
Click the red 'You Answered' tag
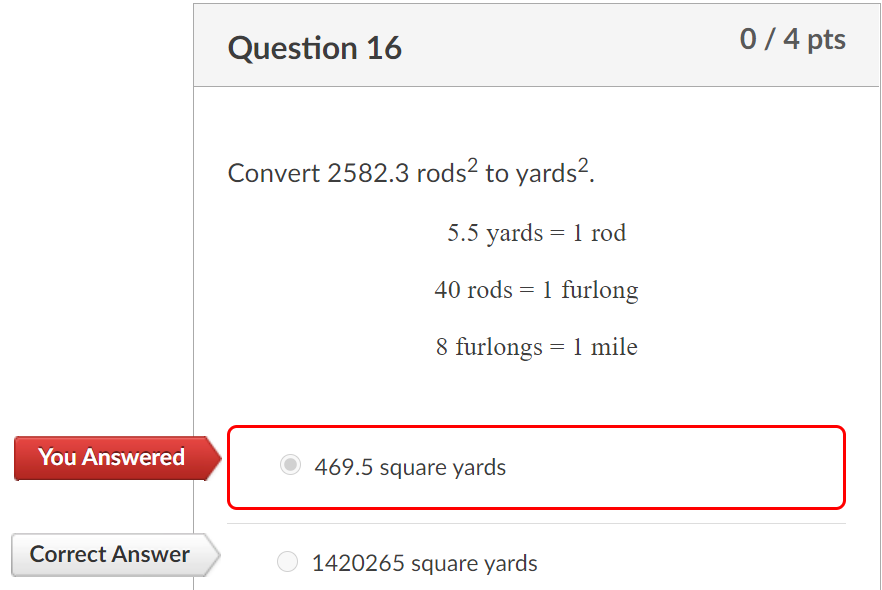coord(111,458)
